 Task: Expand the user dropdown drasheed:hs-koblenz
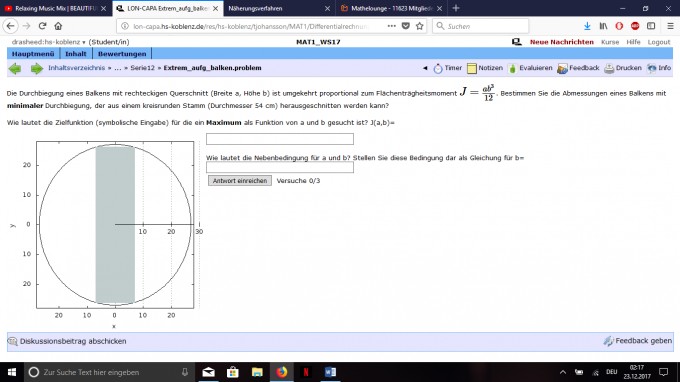click(x=48, y=42)
